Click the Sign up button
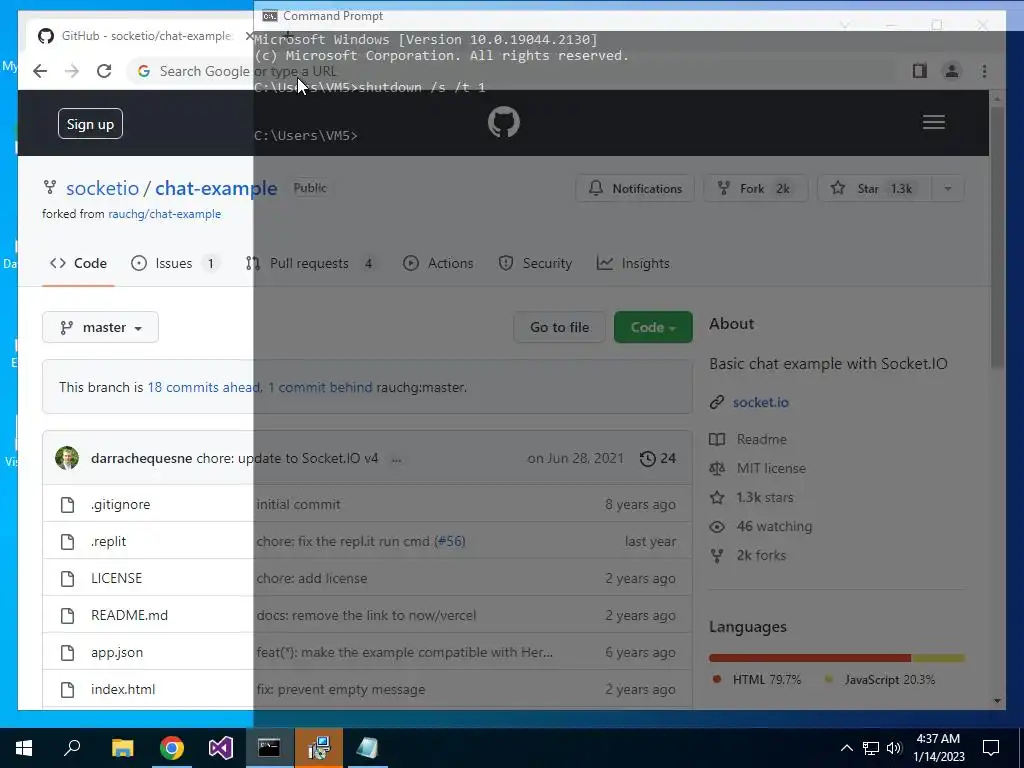 coord(90,124)
